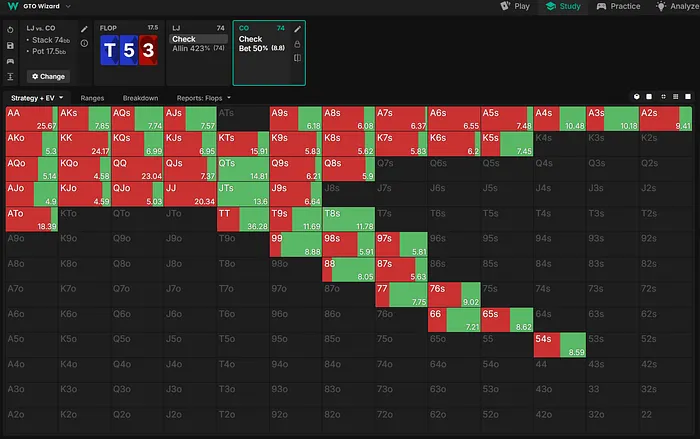Switch to the Ranges tab
Screen dimensions: 700x439
click(x=92, y=98)
